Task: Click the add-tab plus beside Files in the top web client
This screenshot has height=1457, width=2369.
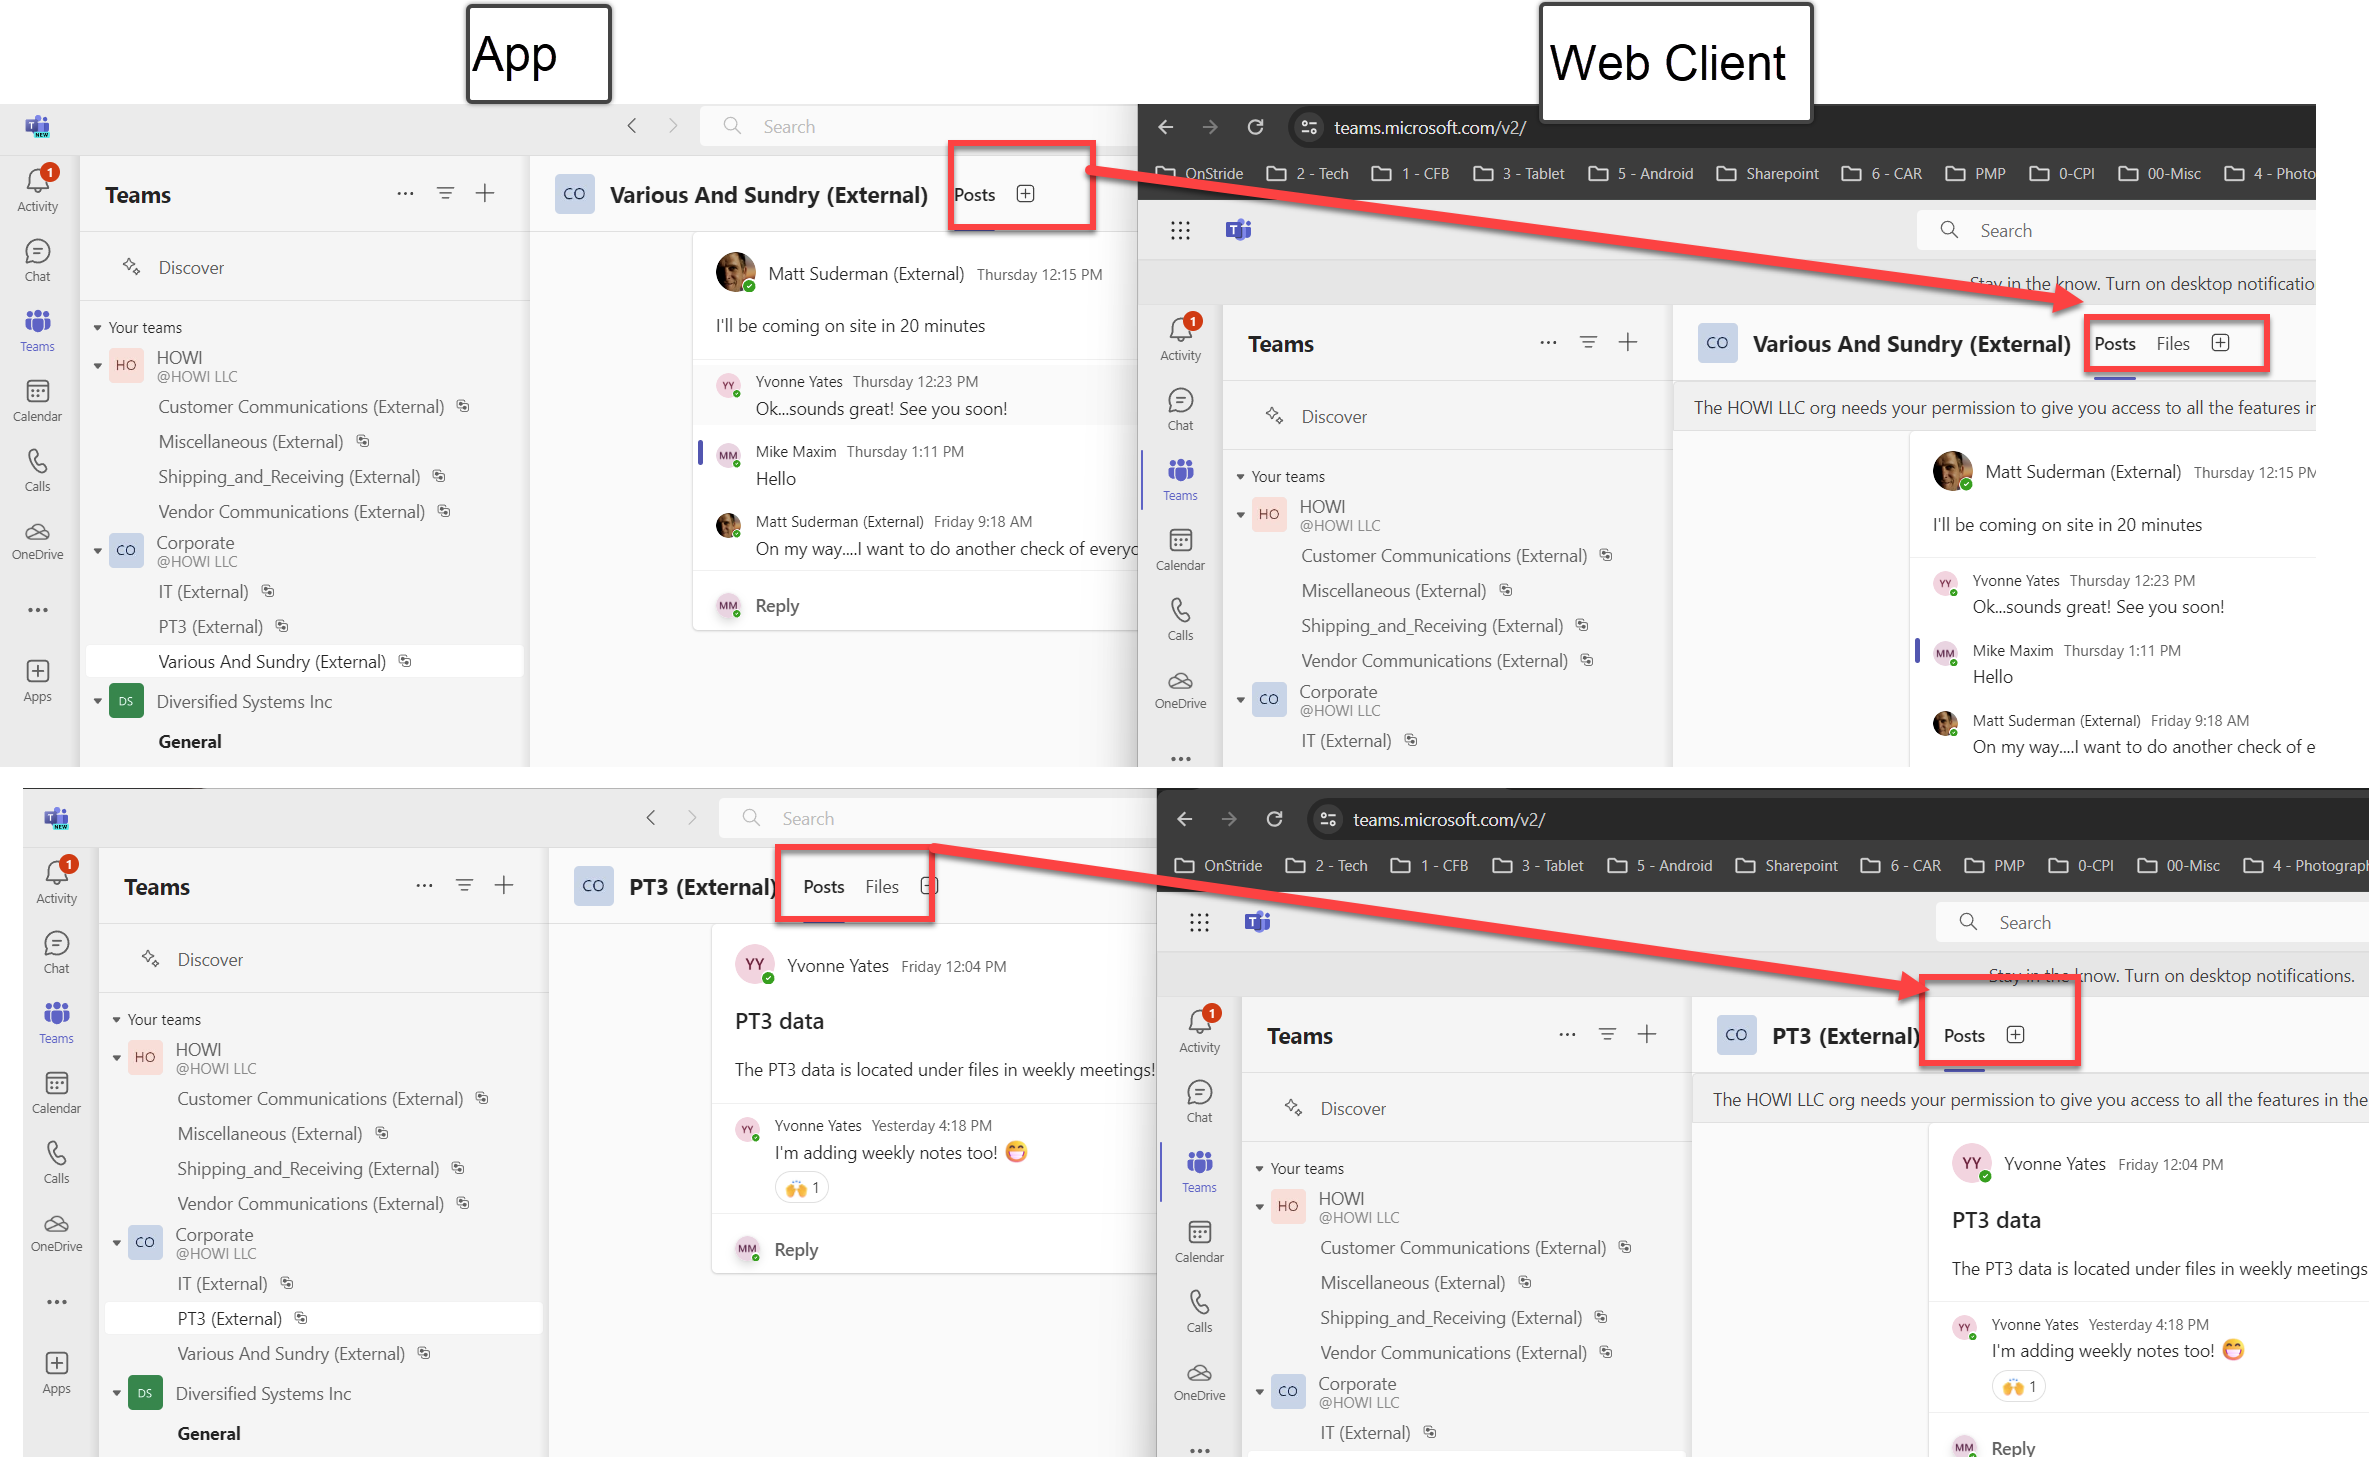Action: (2220, 343)
